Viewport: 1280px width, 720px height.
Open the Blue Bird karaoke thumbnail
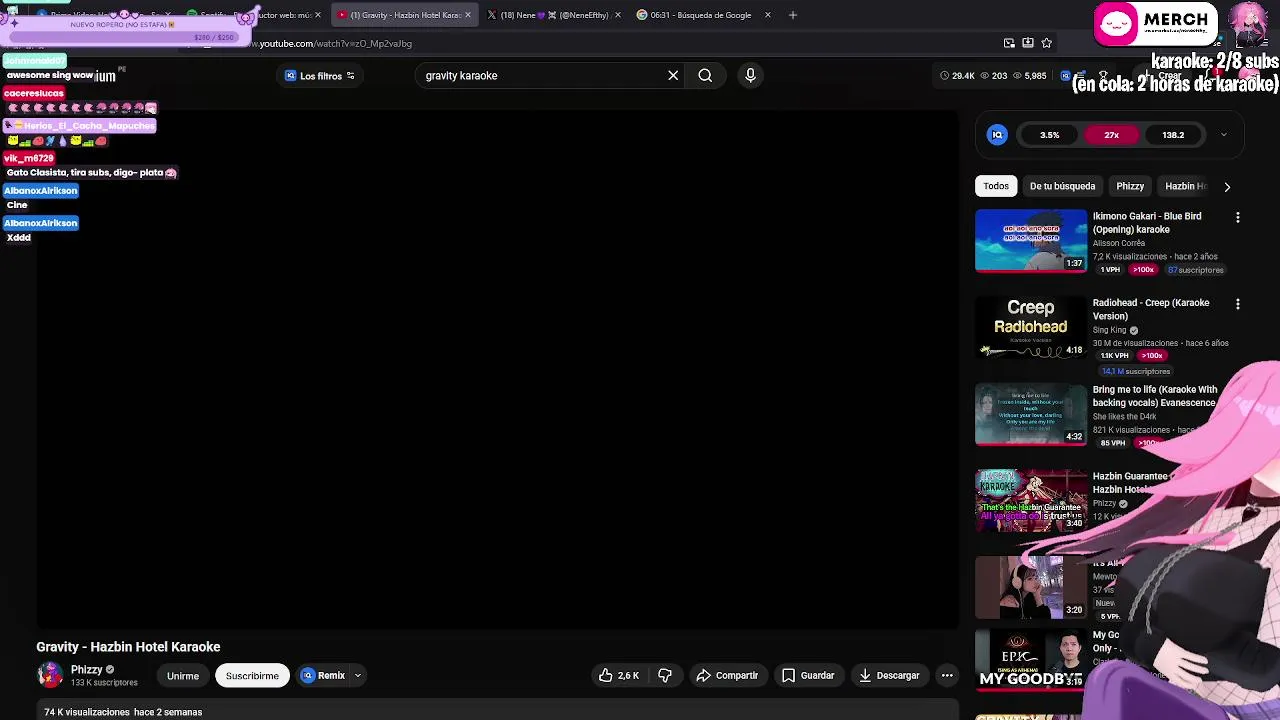pos(1031,240)
